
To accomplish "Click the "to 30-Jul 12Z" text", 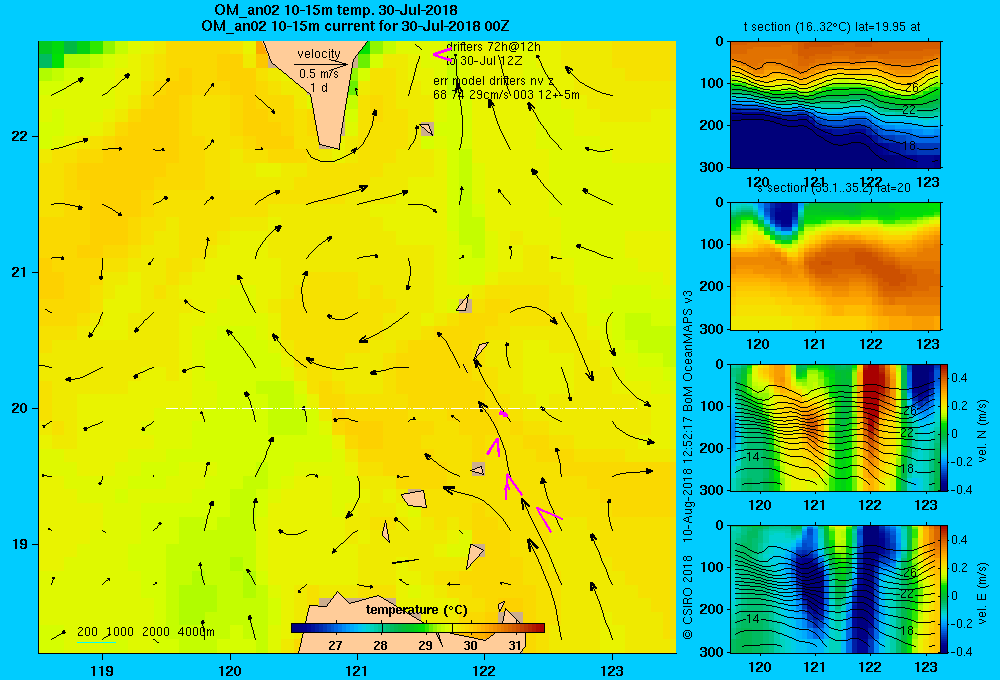I will [484, 61].
